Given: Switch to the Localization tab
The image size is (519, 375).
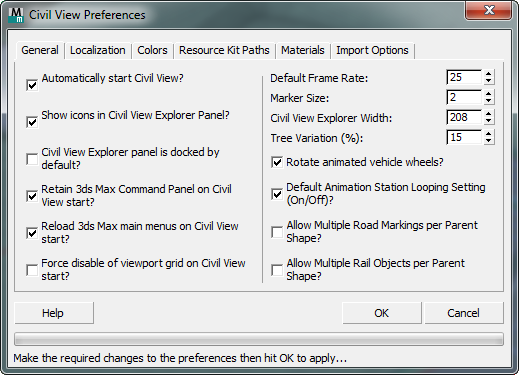Looking at the screenshot, I should (98, 50).
